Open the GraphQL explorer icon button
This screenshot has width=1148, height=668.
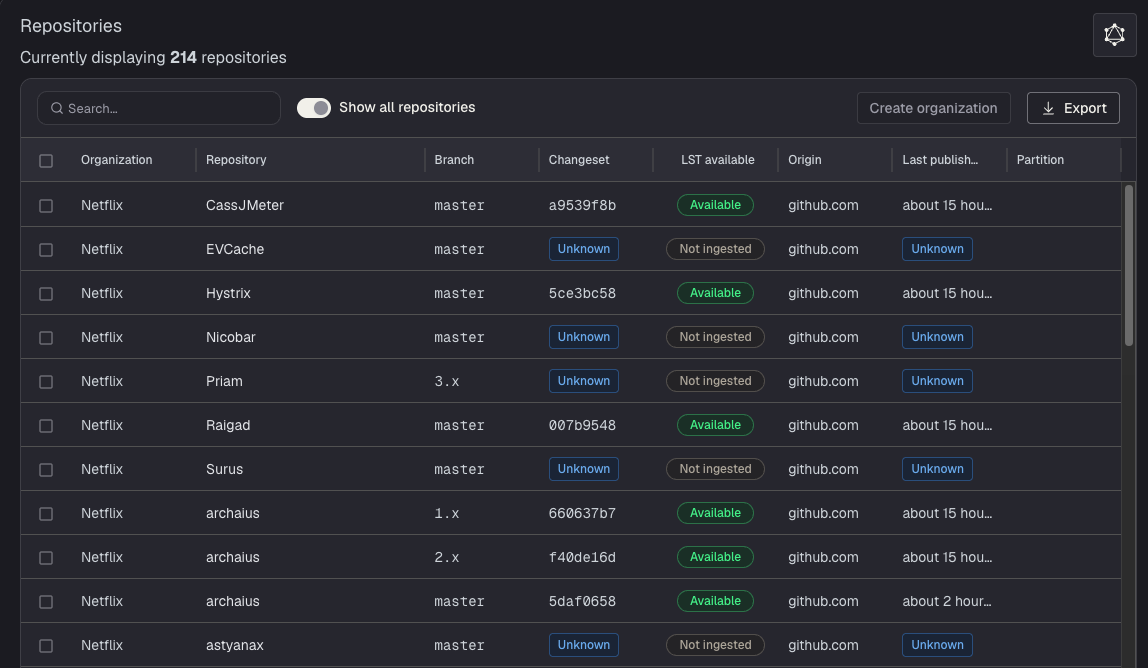[x=1114, y=35]
